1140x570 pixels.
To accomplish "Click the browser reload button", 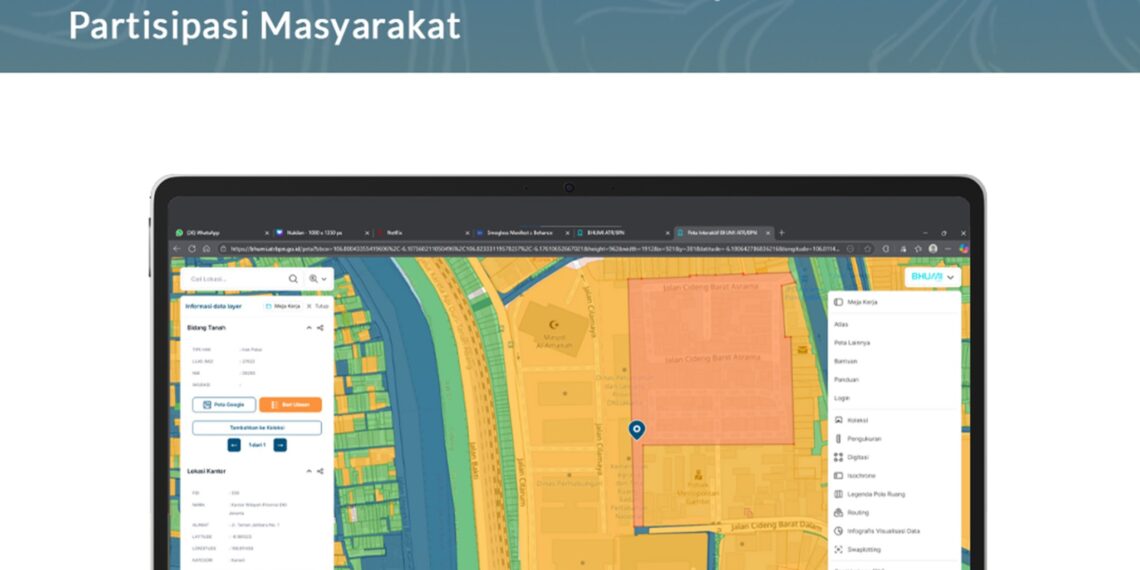I will click(x=192, y=249).
